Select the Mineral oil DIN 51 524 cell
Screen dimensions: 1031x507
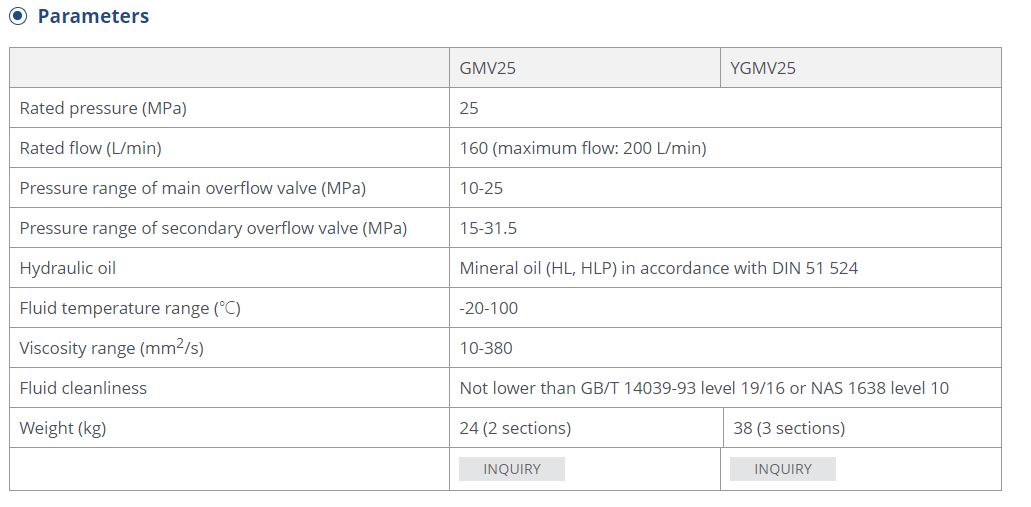(x=658, y=269)
